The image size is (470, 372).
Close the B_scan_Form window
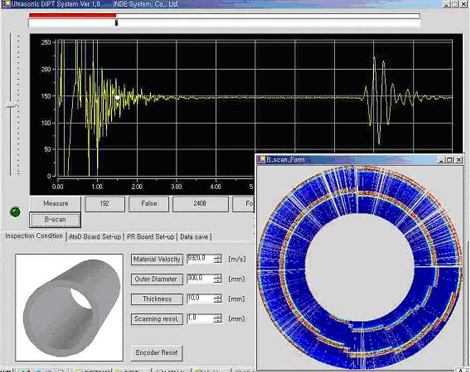tap(459, 160)
